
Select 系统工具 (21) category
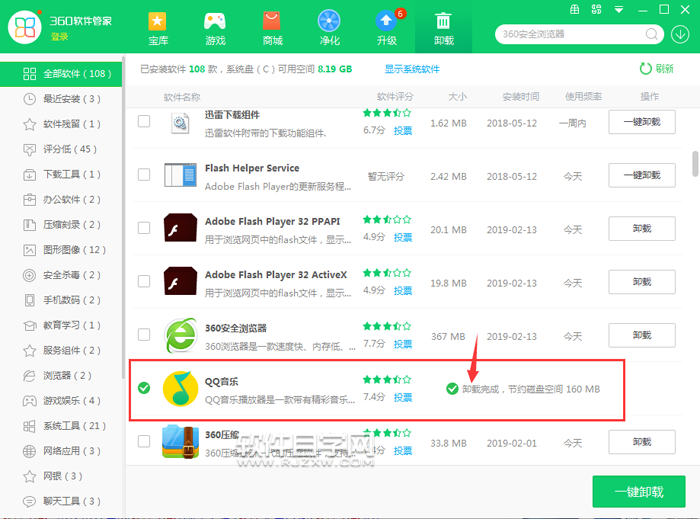click(x=62, y=426)
